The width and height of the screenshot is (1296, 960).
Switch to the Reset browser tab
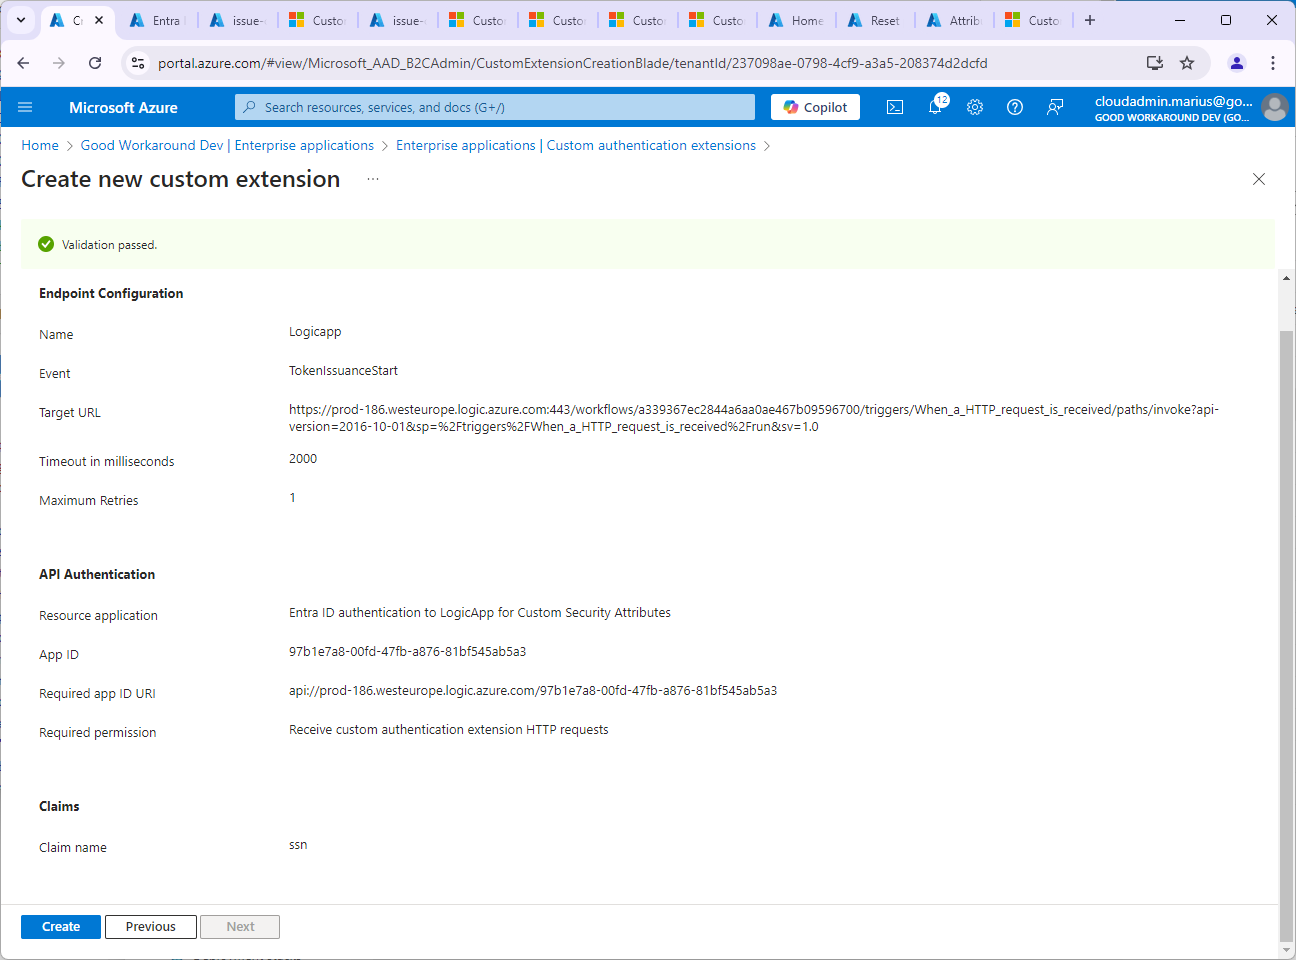pos(875,20)
